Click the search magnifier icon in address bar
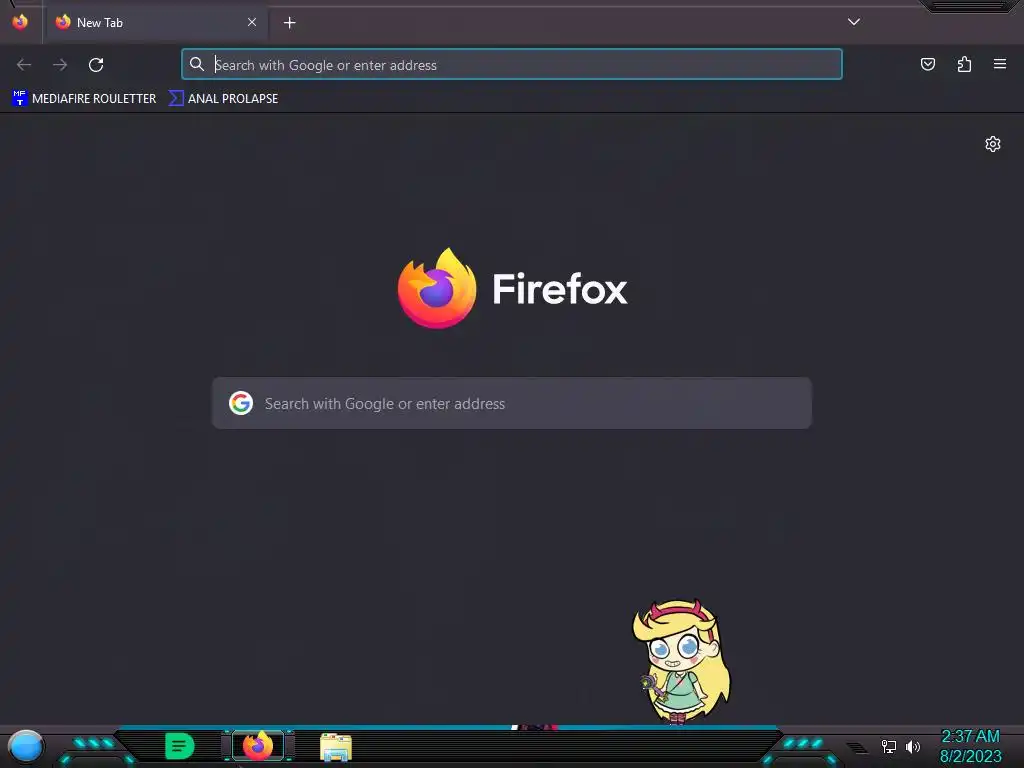The image size is (1024, 768). 197,64
